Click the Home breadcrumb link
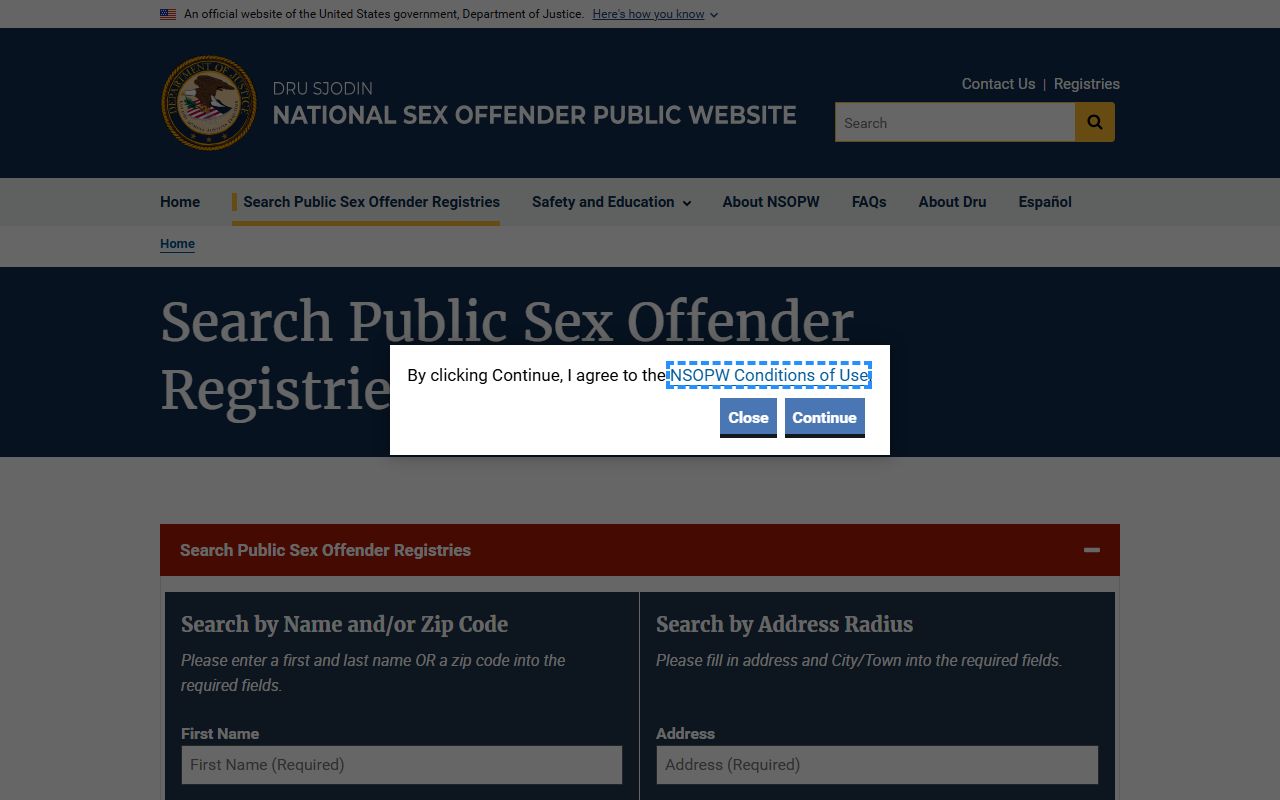 (x=177, y=244)
